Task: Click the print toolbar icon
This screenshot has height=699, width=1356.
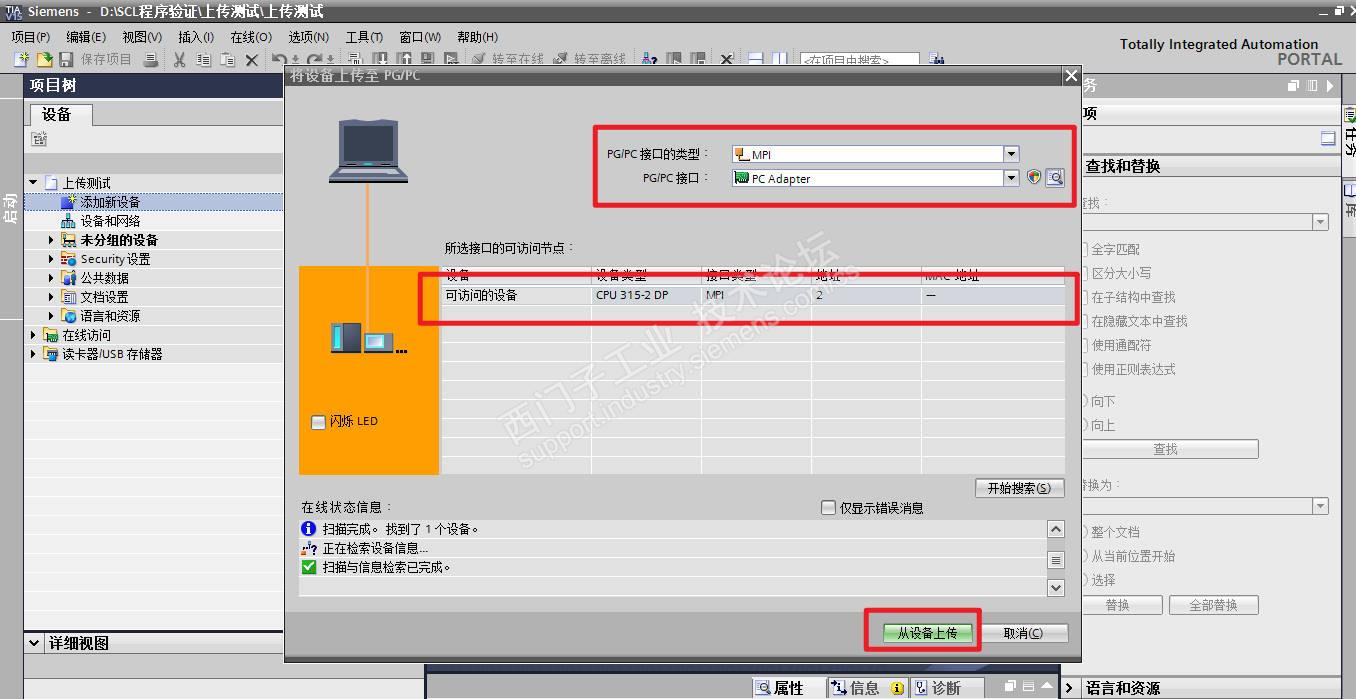Action: [150, 60]
